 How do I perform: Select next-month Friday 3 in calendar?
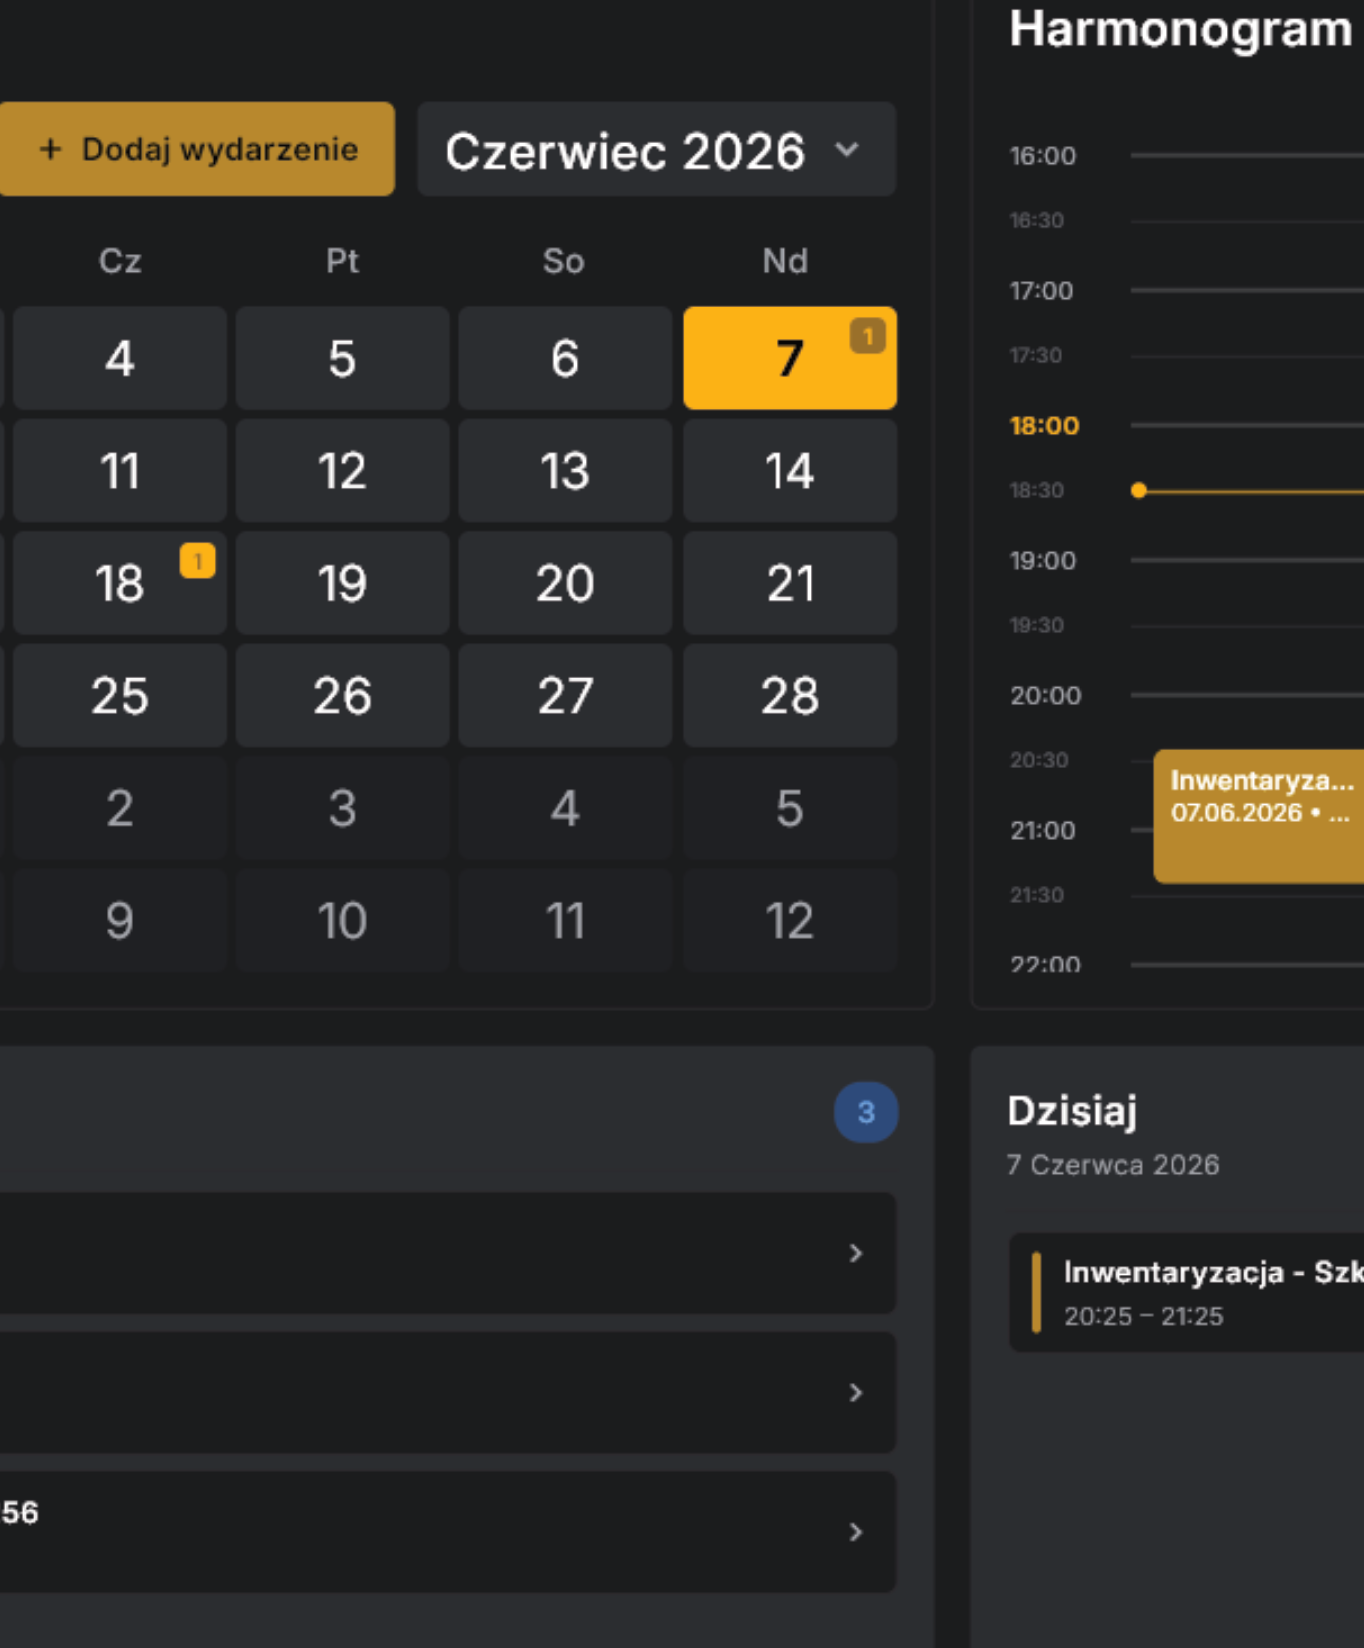point(342,808)
